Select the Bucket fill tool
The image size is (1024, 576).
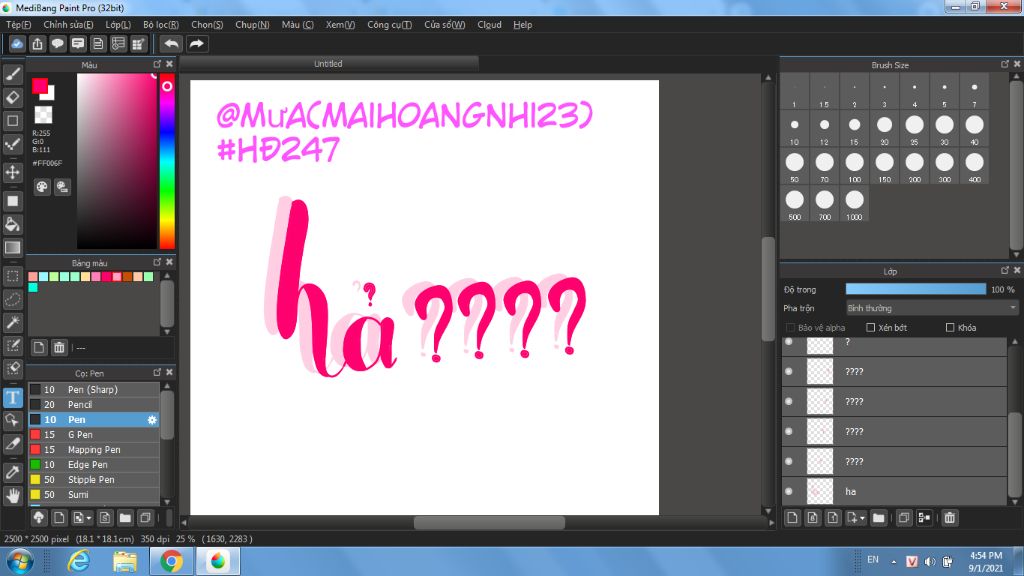[12, 225]
